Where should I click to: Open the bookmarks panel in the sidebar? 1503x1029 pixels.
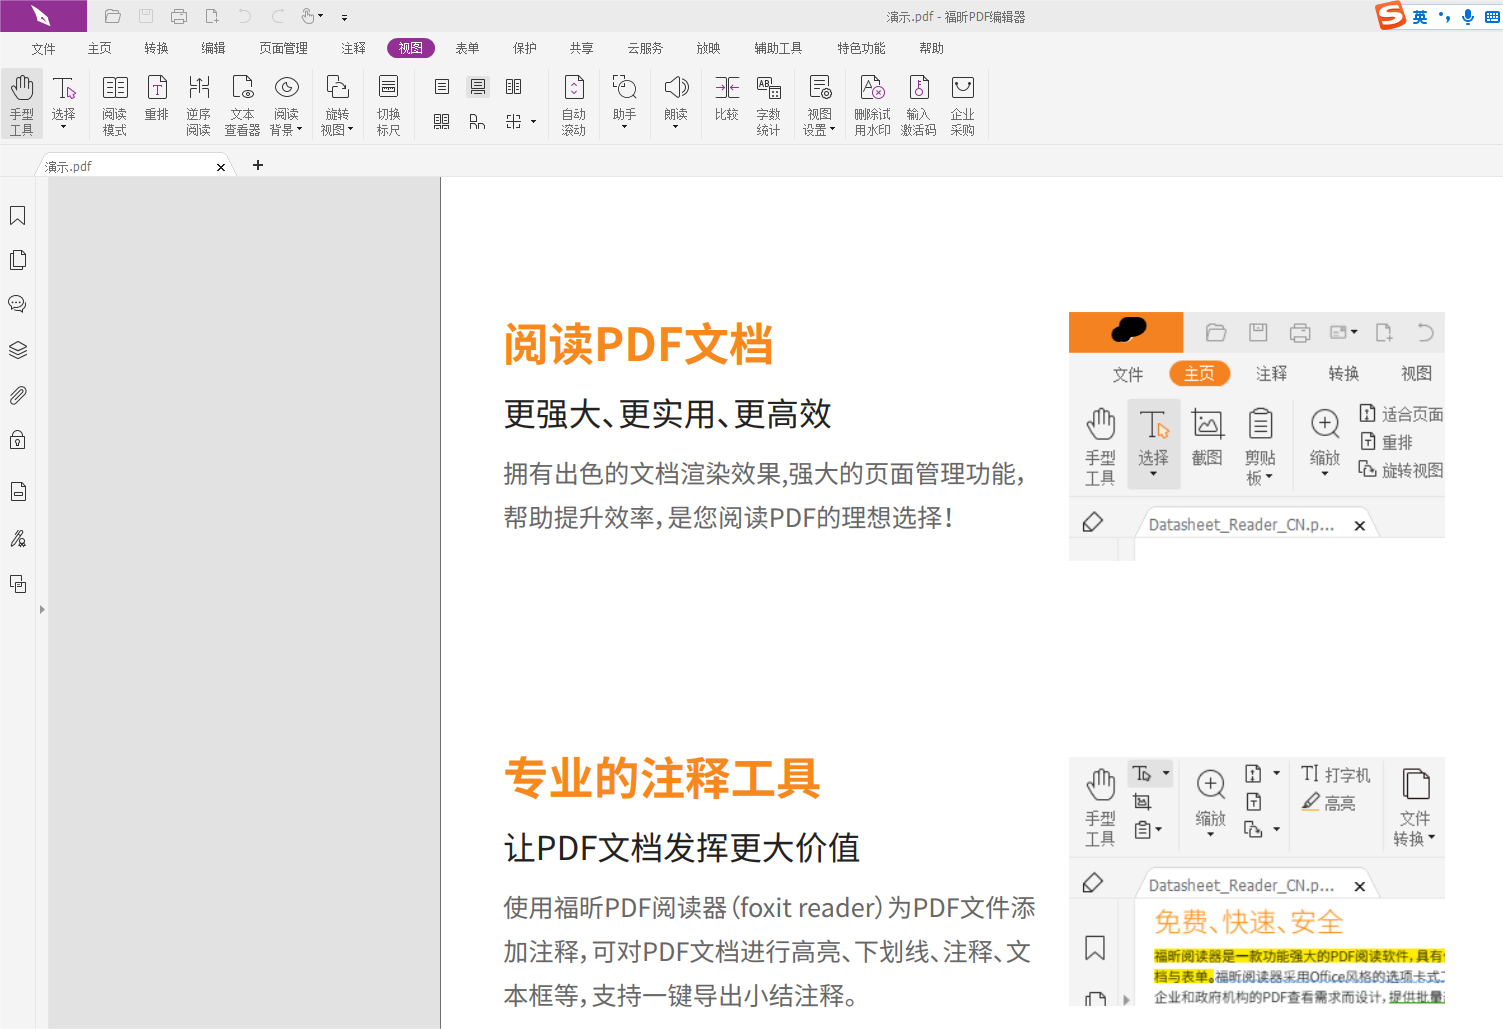(17, 215)
